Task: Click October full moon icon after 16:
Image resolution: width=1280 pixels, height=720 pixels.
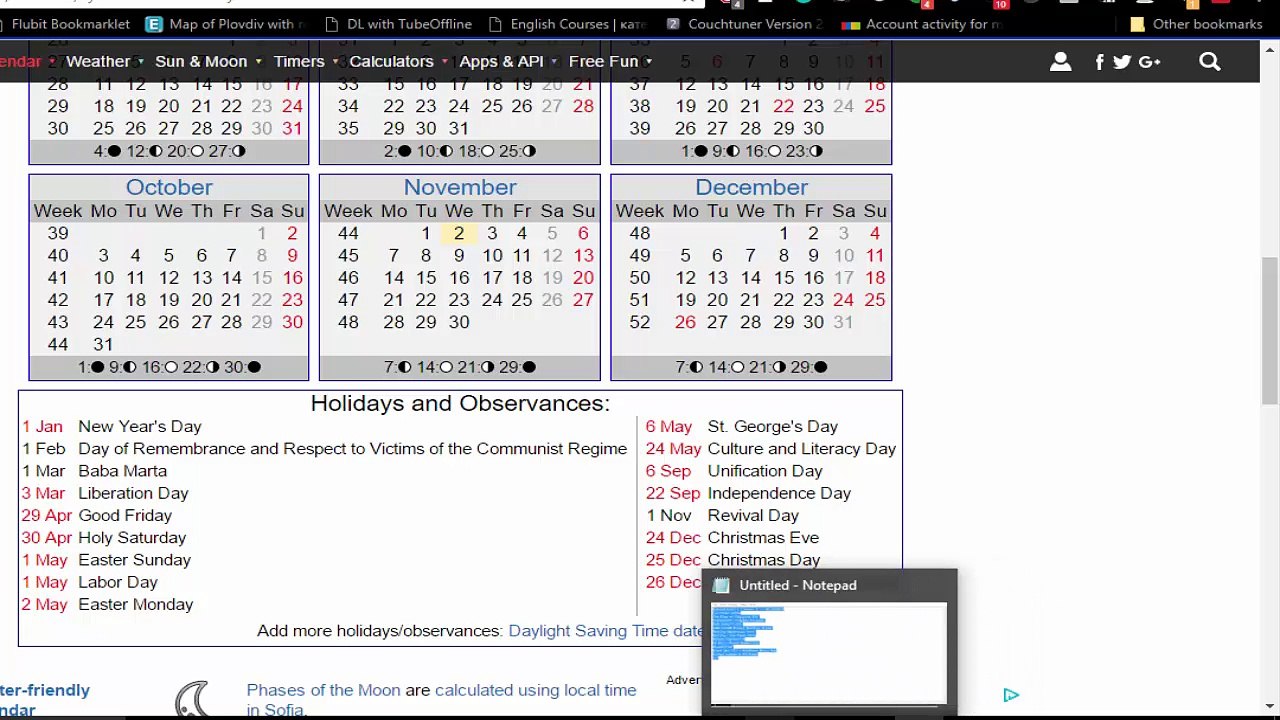Action: pos(171,367)
